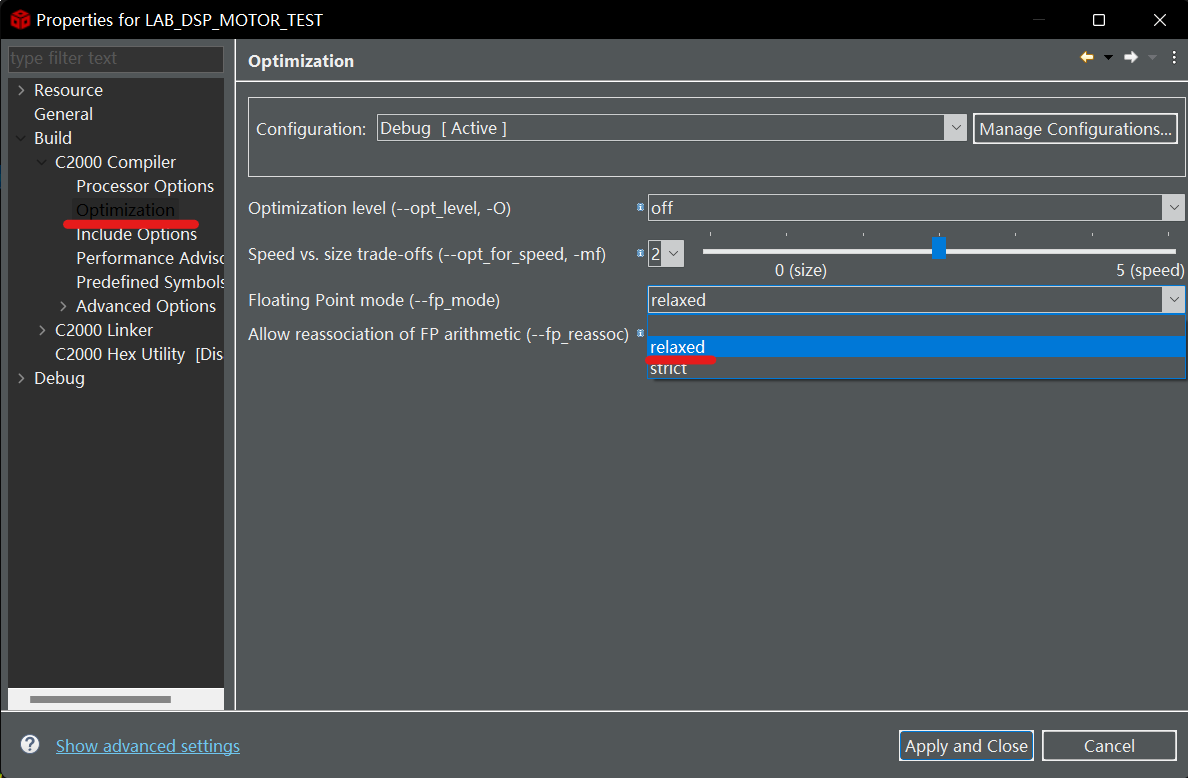This screenshot has width=1188, height=778.
Task: Expand the C2000 Linker node
Action: tap(43, 330)
